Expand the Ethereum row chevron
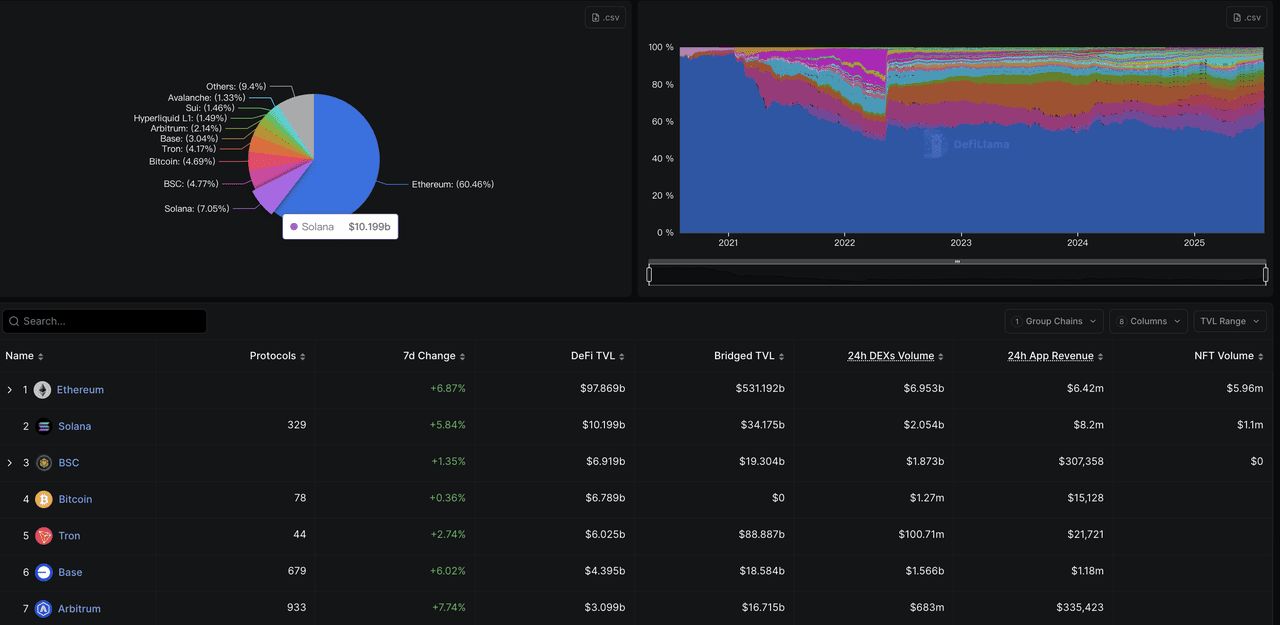 [10, 390]
